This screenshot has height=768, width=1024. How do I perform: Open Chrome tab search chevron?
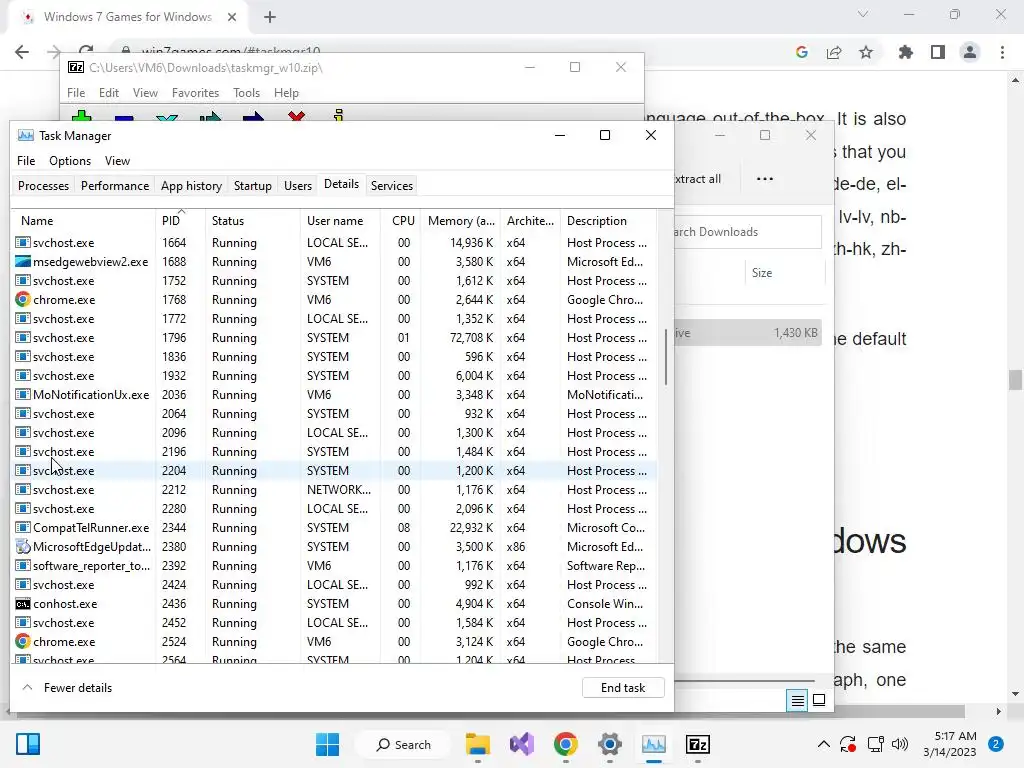[x=863, y=14]
